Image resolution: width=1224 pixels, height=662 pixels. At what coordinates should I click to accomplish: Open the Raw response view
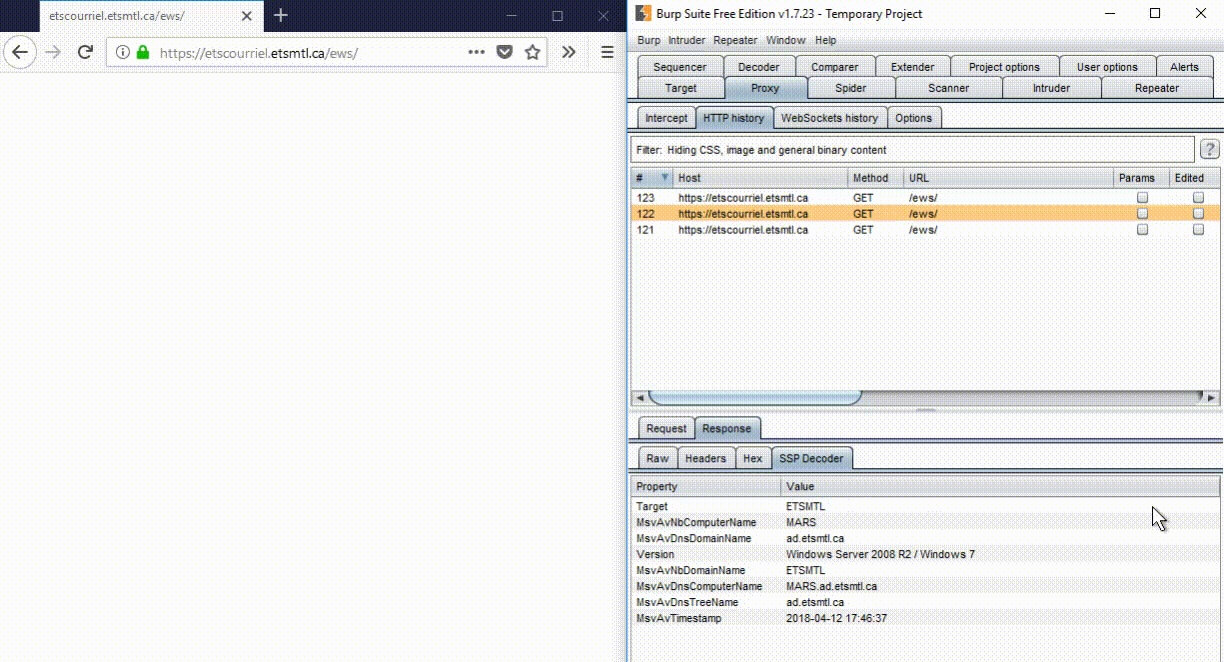point(657,458)
